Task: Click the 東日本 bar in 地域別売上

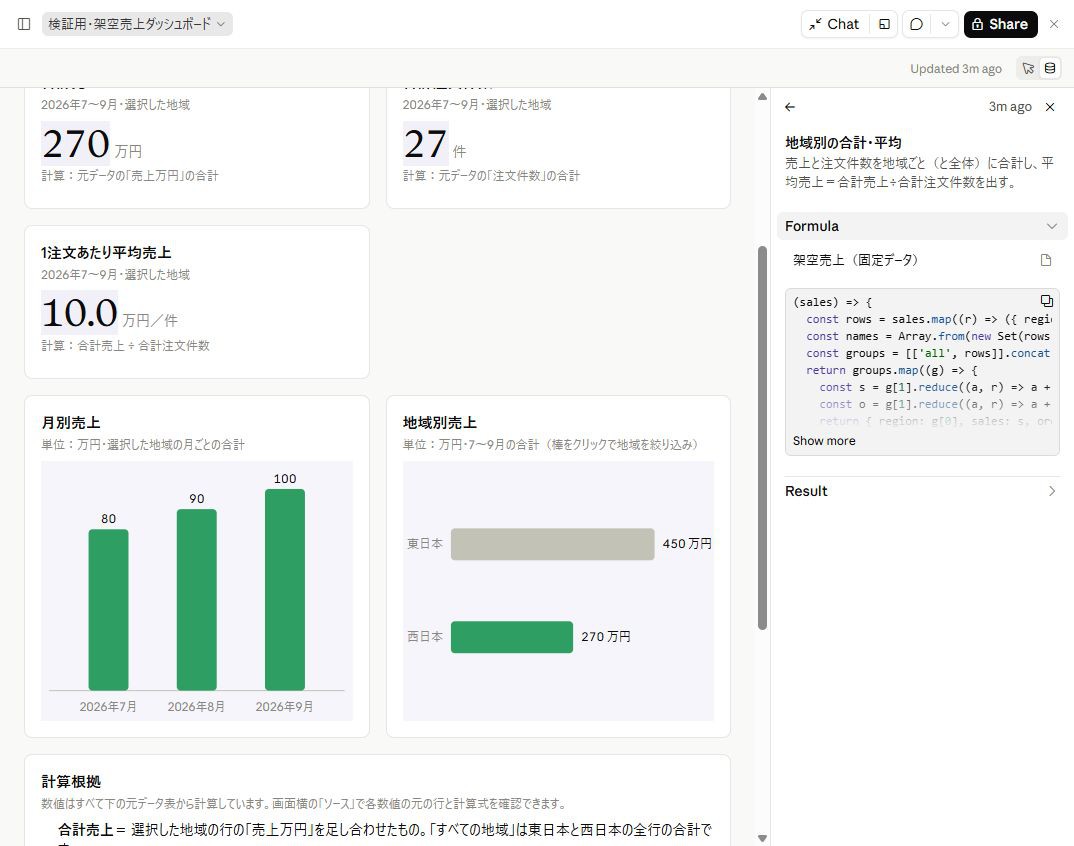Action: [x=553, y=544]
